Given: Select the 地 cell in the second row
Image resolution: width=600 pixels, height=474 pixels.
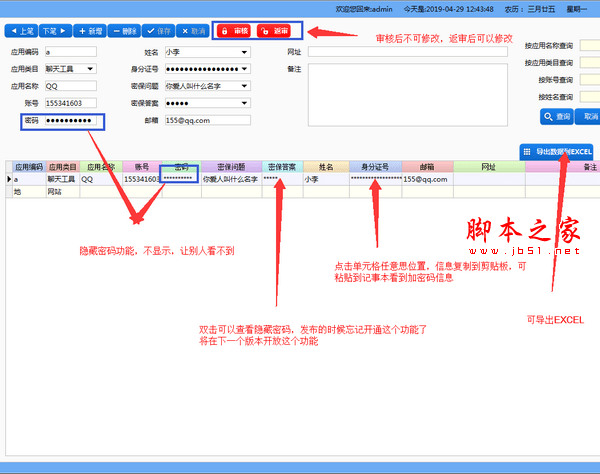Looking at the screenshot, I should pyautogui.click(x=29, y=192).
